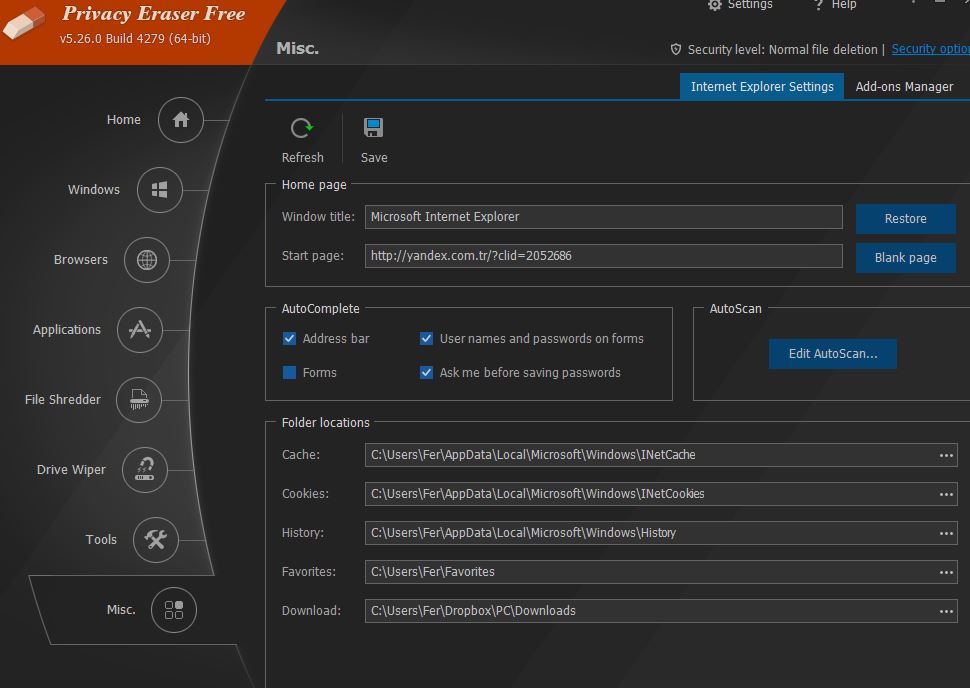
Task: Click the Blank page button
Action: [906, 257]
